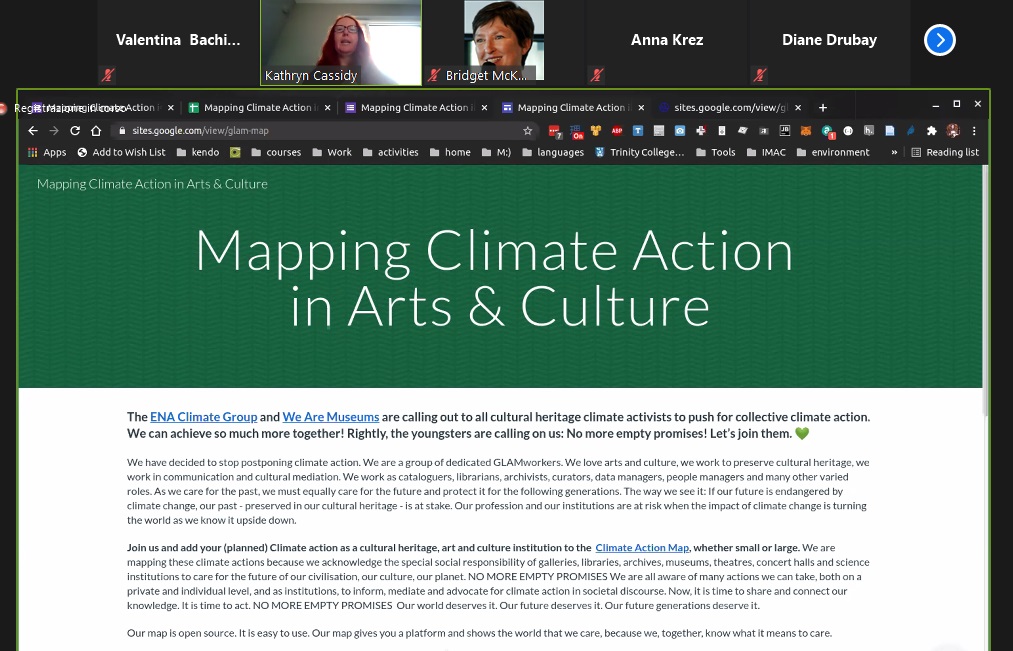Open the ENA Climate Group link
This screenshot has height=651, width=1013.
coord(204,417)
